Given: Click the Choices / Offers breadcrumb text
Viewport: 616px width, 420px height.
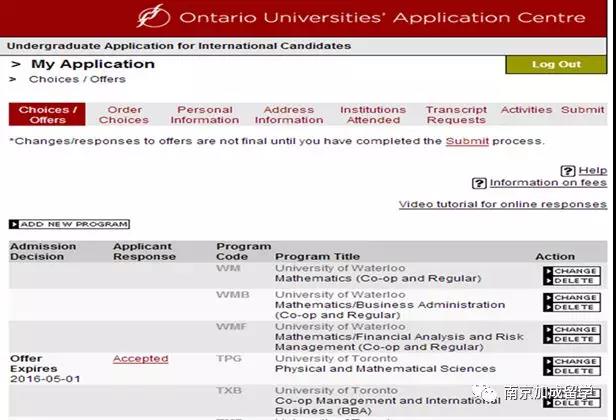Looking at the screenshot, I should (x=77, y=79).
